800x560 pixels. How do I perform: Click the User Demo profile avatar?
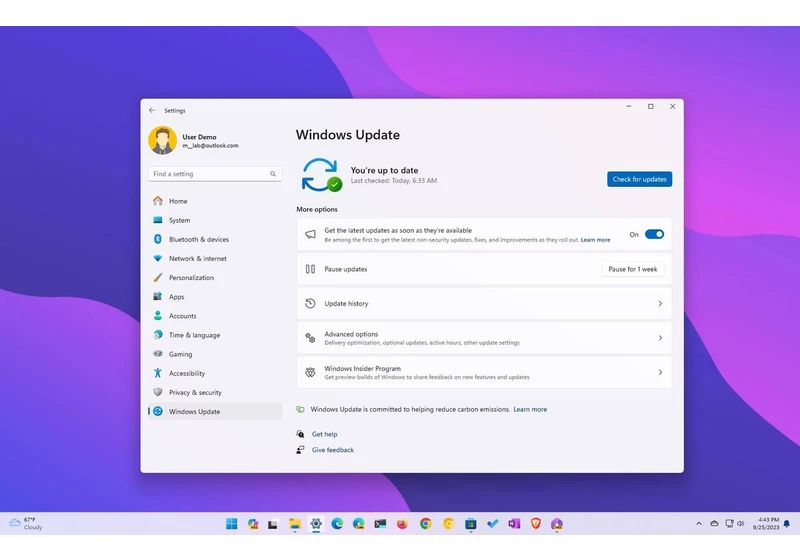(163, 140)
